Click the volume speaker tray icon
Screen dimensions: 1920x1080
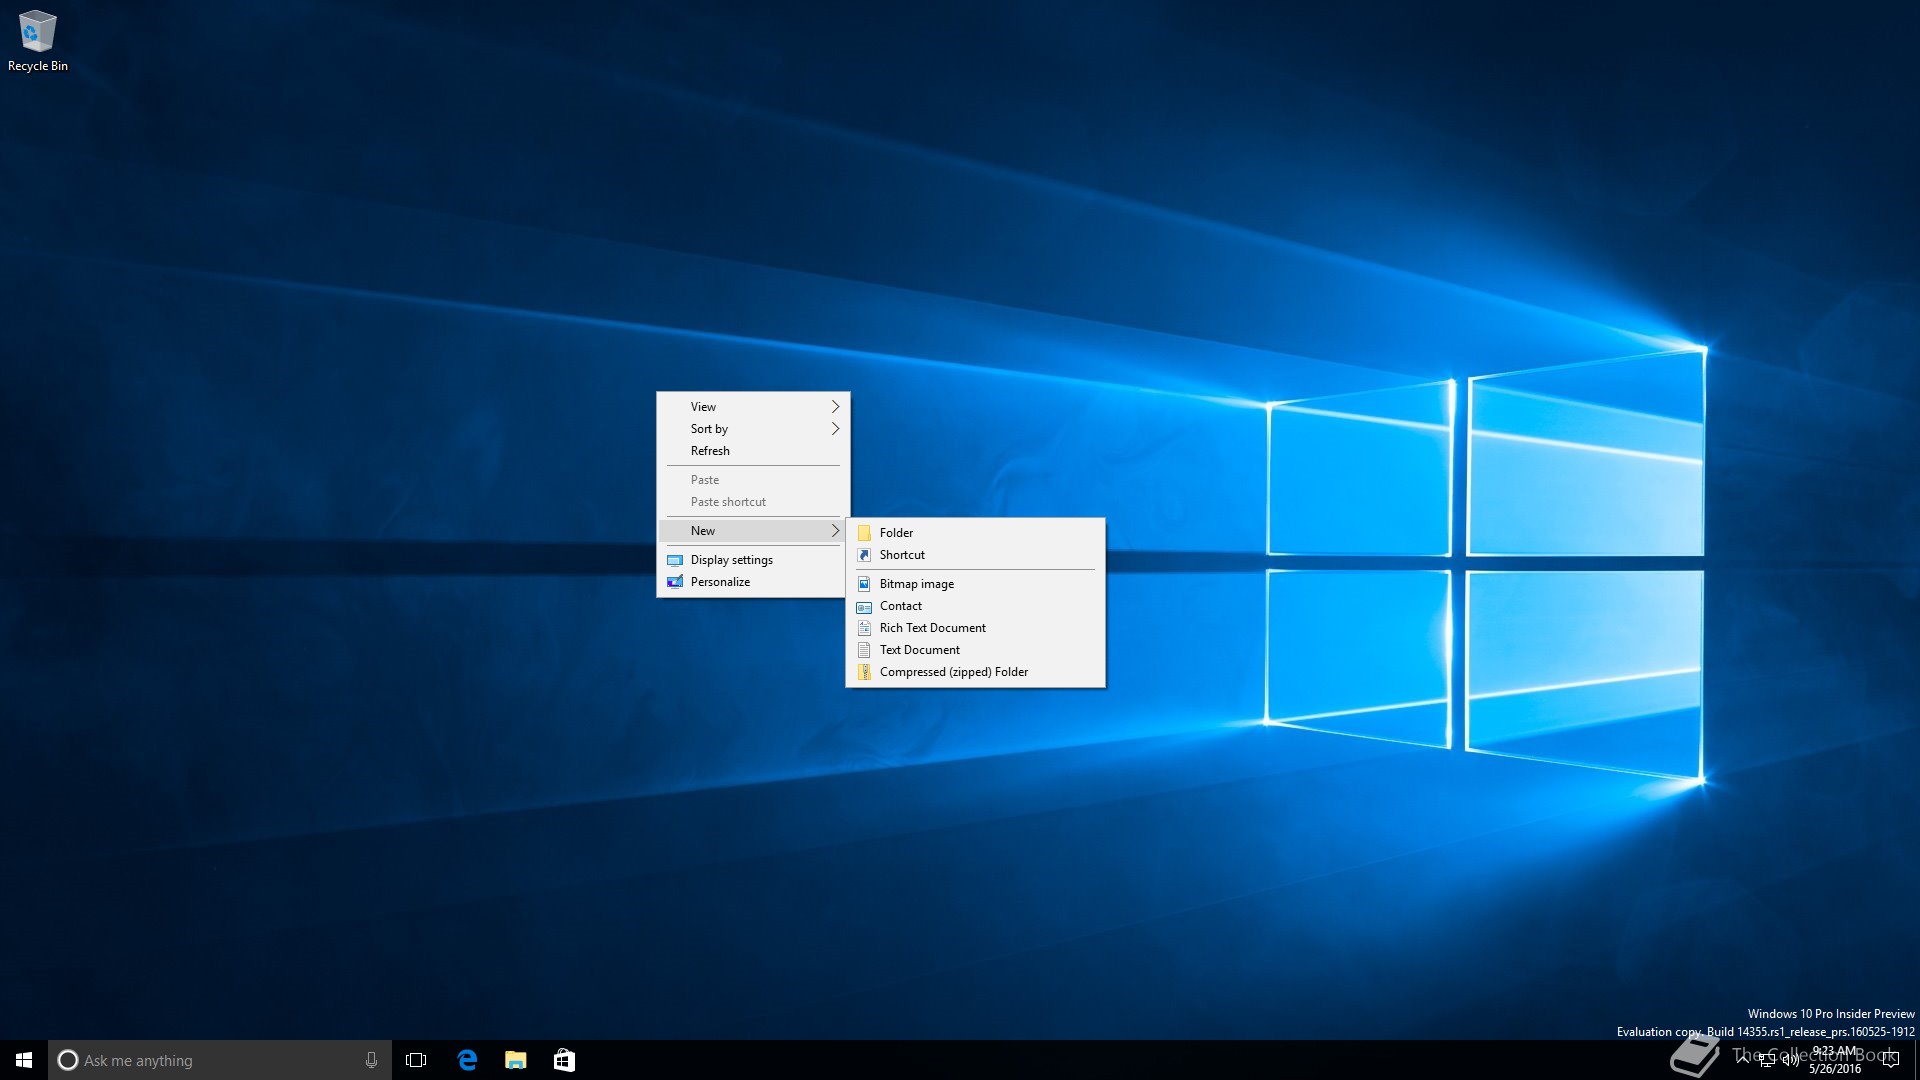coord(1790,1060)
